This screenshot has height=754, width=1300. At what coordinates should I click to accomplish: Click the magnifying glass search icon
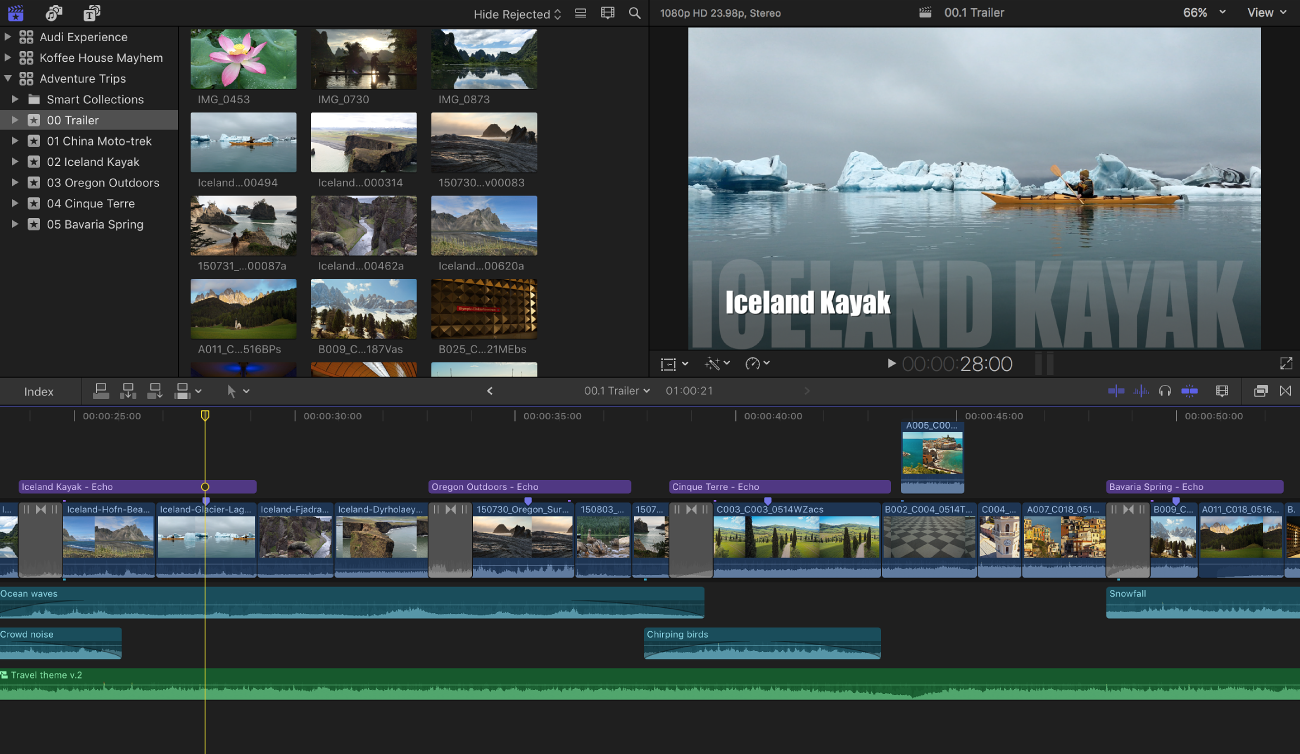(635, 14)
